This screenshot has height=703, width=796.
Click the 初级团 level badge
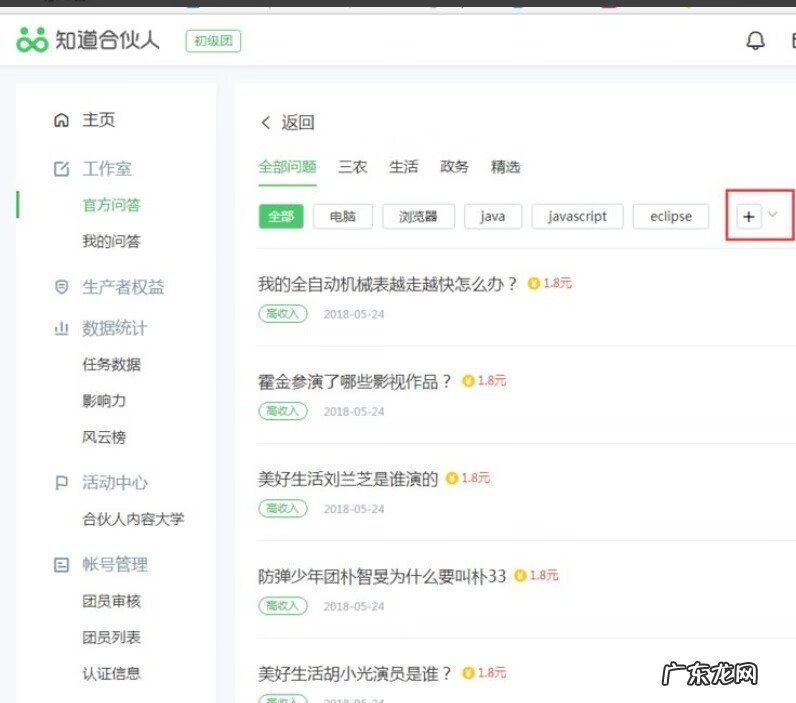pyautogui.click(x=213, y=41)
